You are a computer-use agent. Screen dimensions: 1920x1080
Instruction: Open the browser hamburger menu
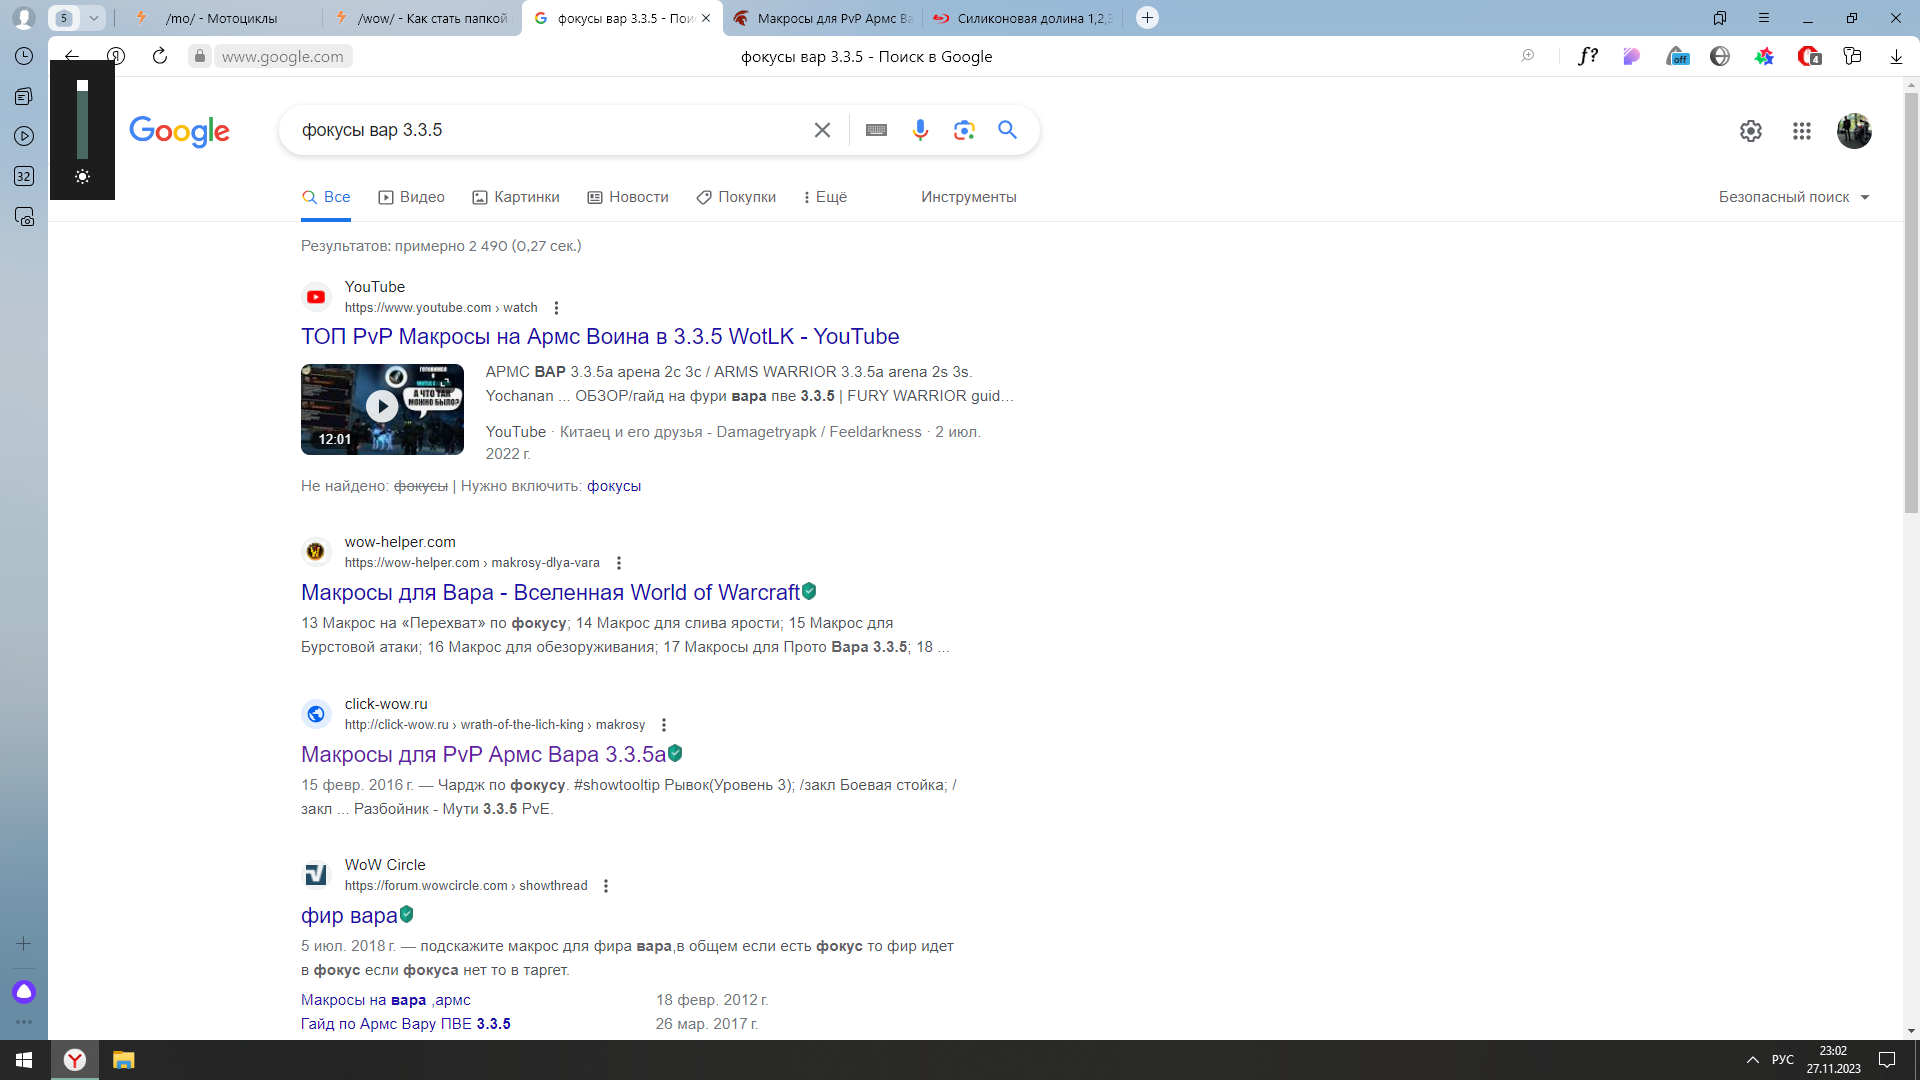pos(1764,18)
